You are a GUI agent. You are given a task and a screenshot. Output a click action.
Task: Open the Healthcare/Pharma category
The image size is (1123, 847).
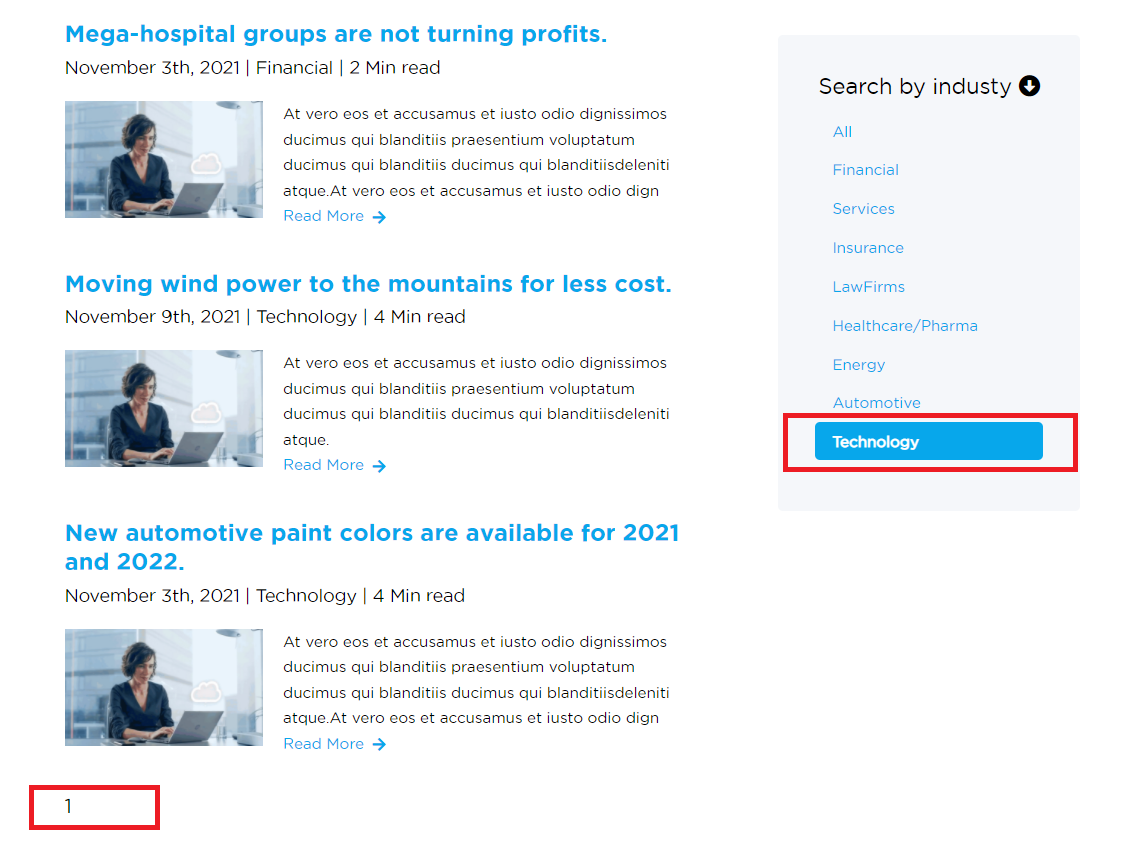(x=905, y=325)
